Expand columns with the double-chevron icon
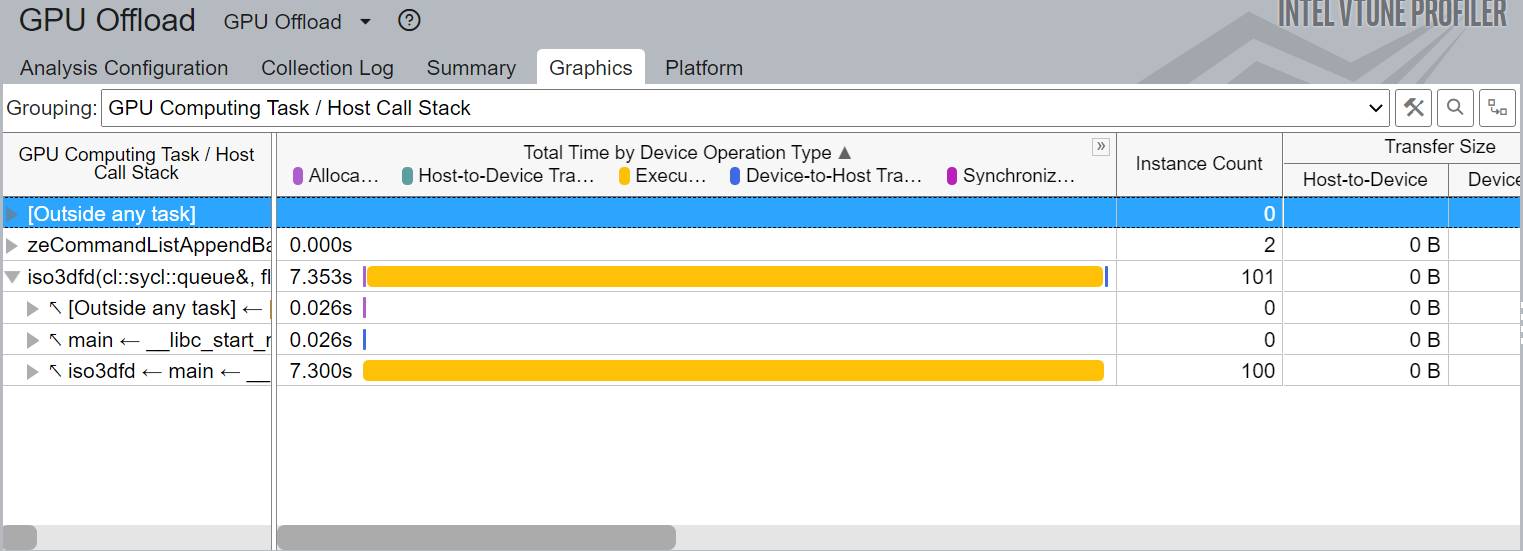1523x551 pixels. point(1101,147)
